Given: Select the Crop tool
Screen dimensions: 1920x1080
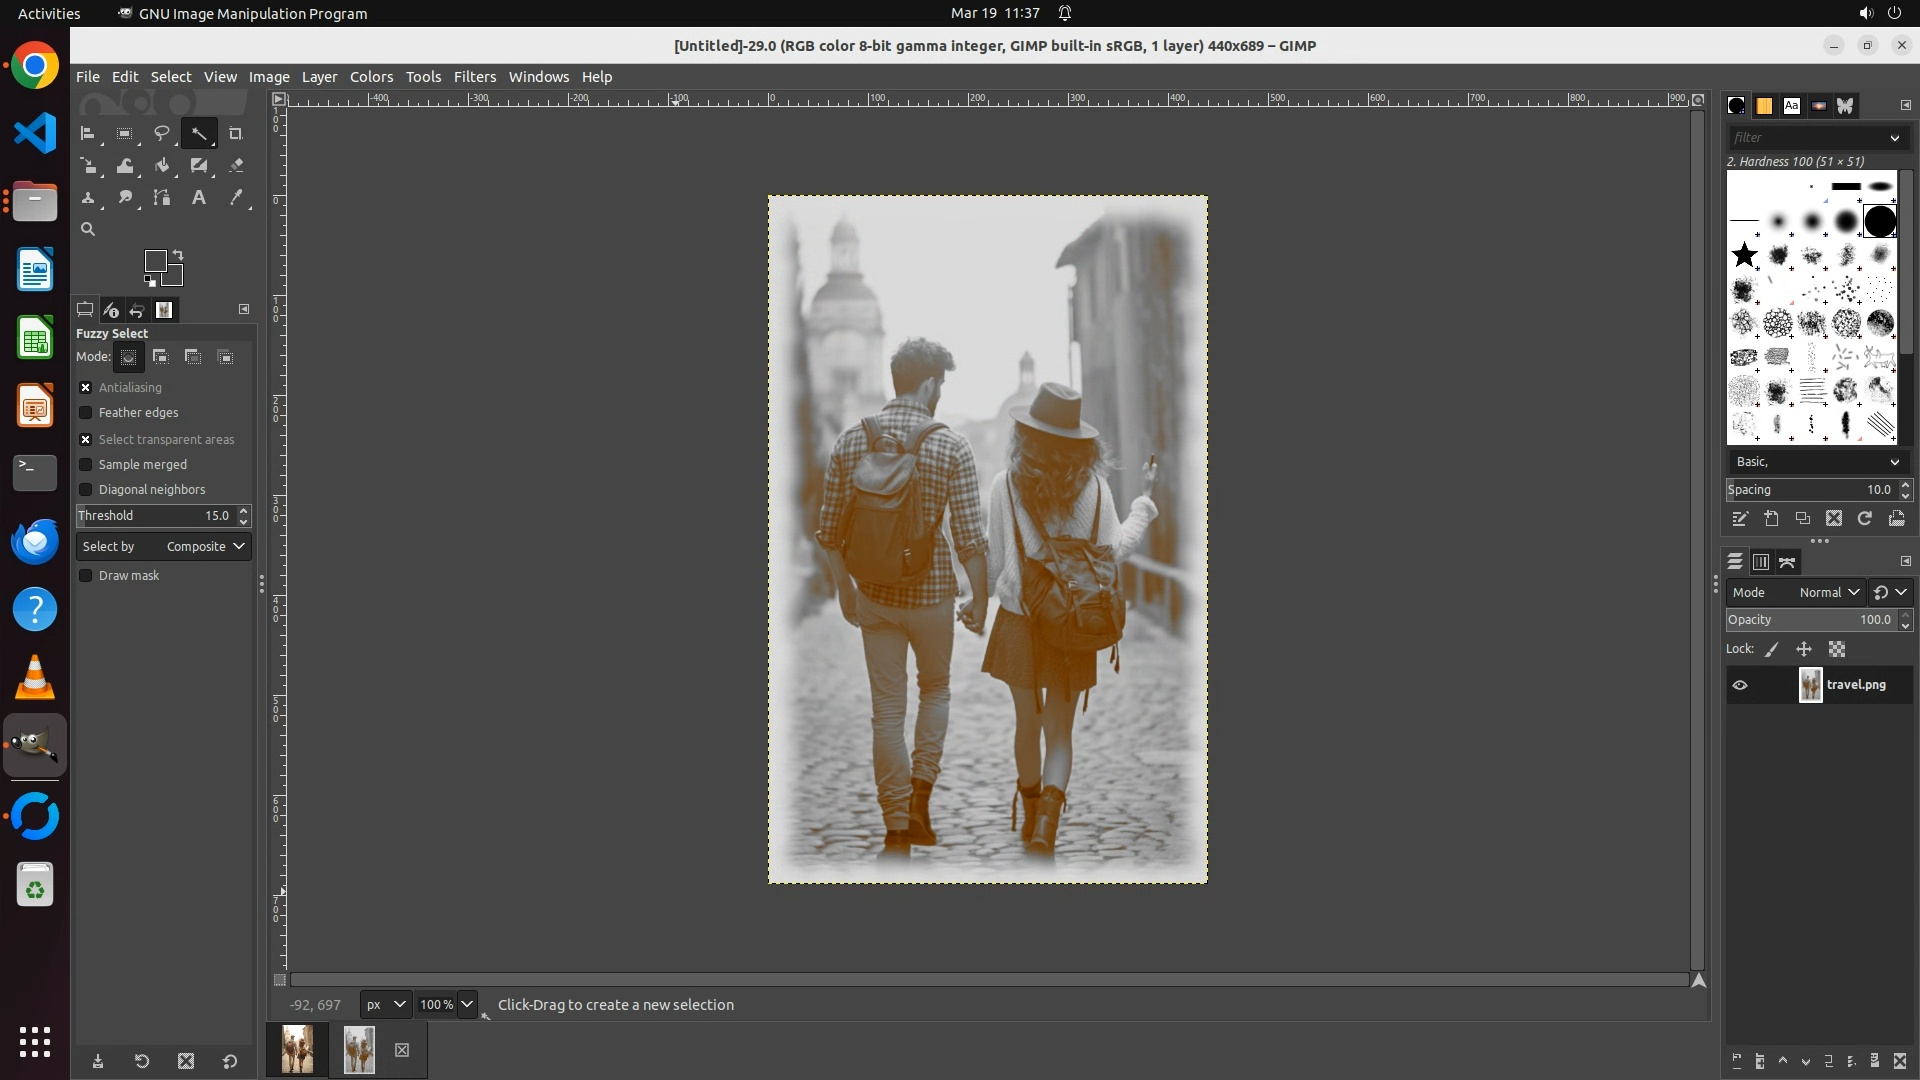Looking at the screenshot, I should [x=236, y=133].
